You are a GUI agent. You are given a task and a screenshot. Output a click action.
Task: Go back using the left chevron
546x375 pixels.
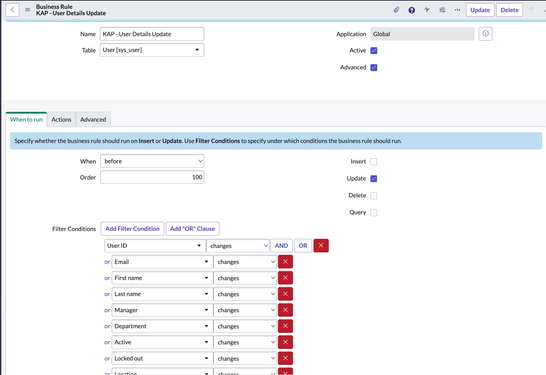pos(13,10)
